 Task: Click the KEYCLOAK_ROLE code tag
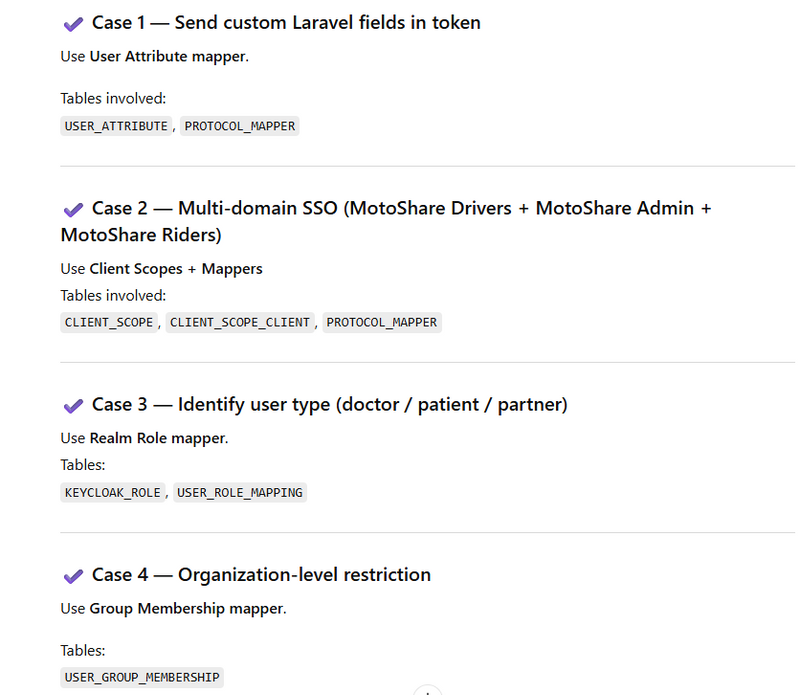[112, 492]
